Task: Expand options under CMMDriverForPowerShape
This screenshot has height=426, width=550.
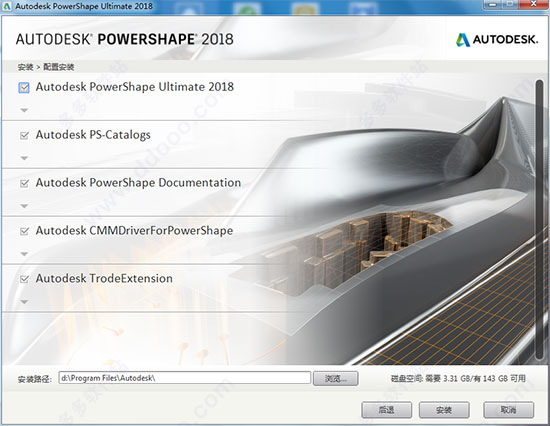Action: click(24, 254)
